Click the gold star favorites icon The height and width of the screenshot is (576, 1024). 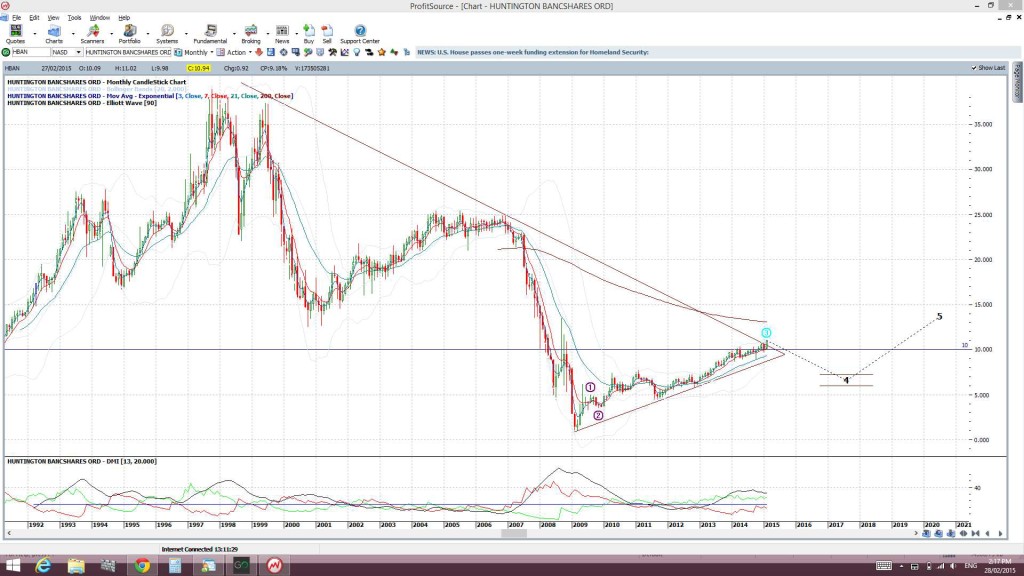[x=381, y=52]
